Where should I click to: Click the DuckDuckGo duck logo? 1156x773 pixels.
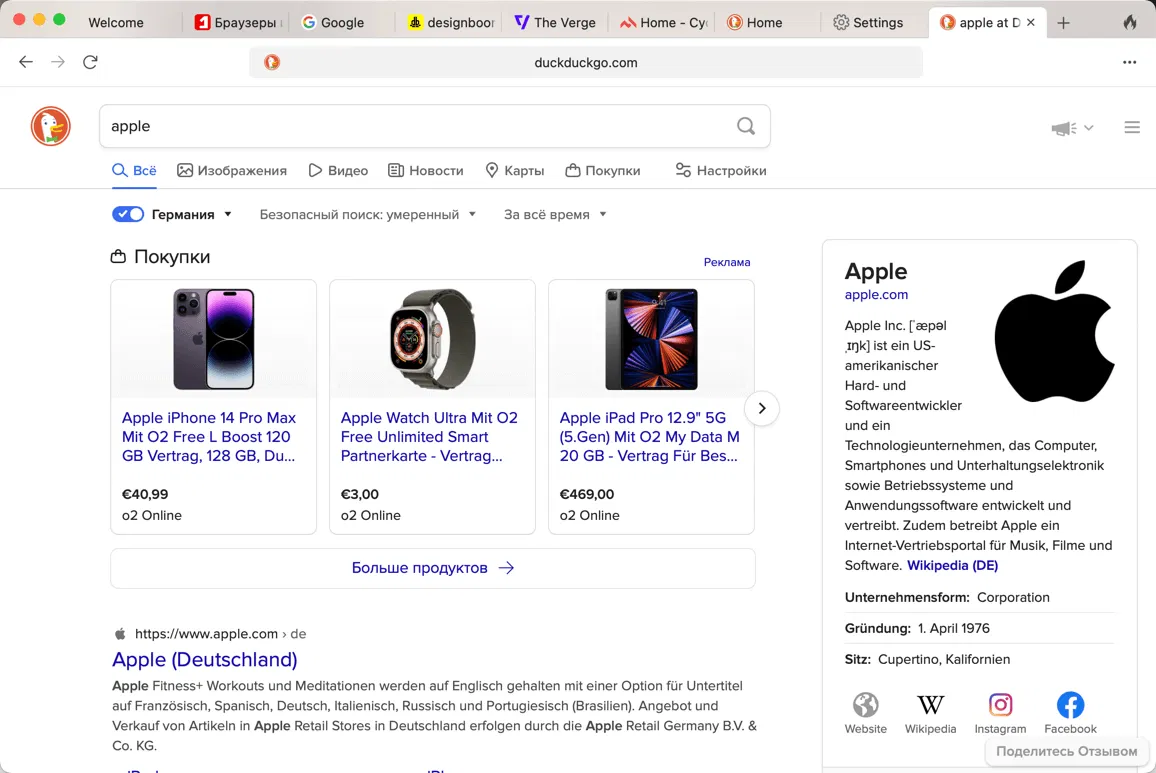point(51,127)
